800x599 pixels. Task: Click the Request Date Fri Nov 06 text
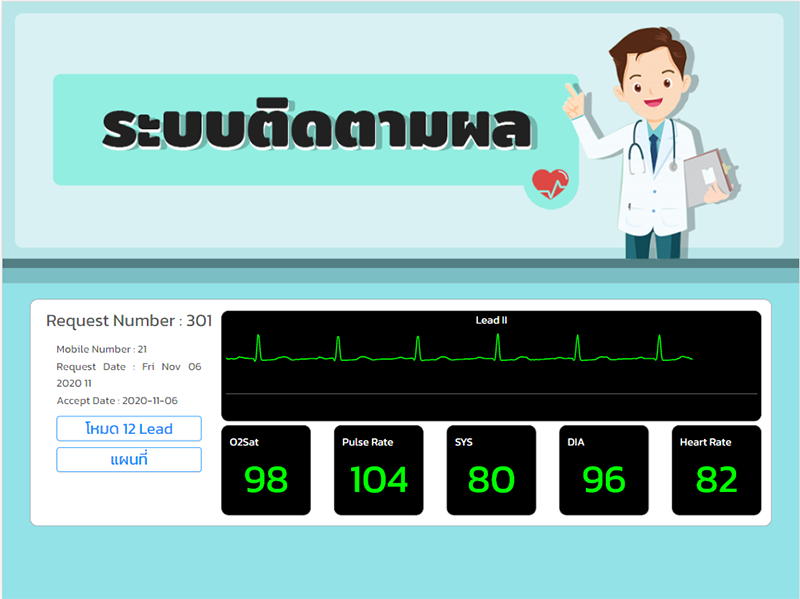[129, 375]
